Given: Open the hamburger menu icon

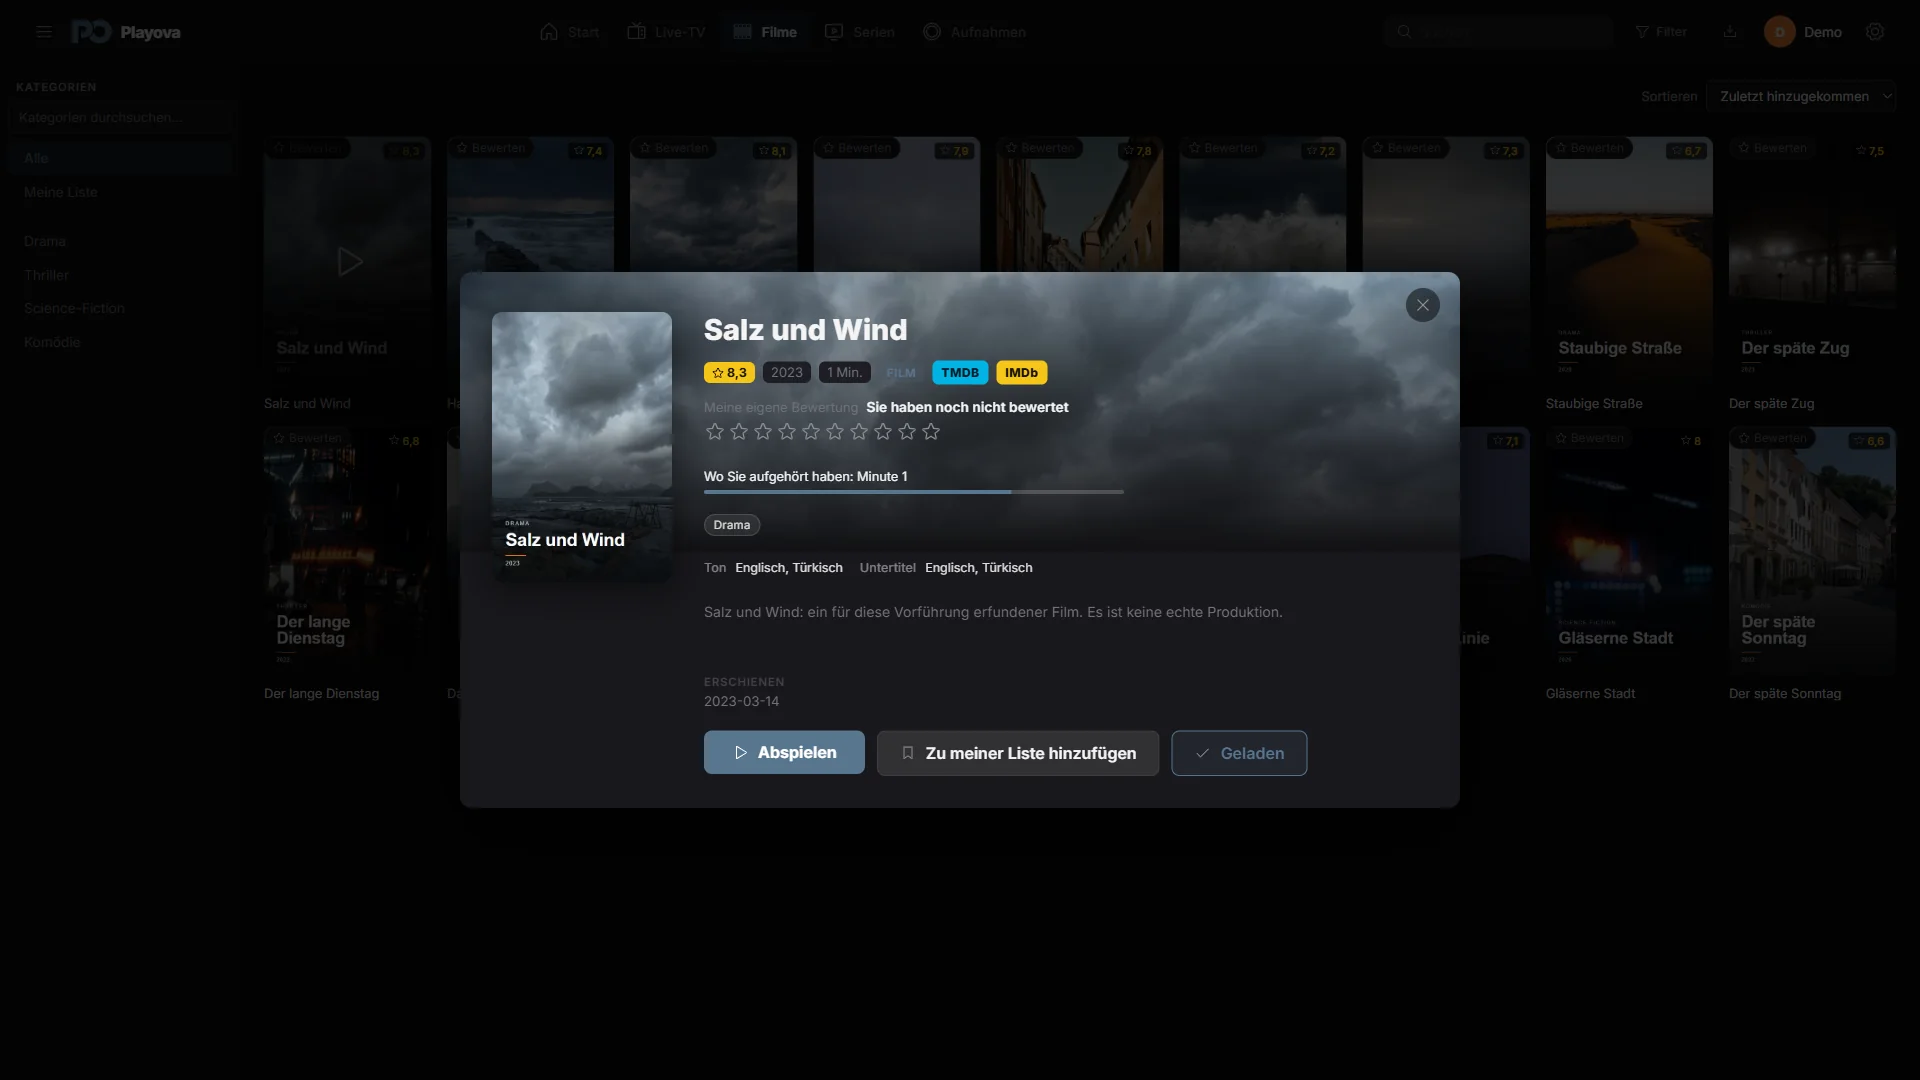Looking at the screenshot, I should click(x=44, y=32).
